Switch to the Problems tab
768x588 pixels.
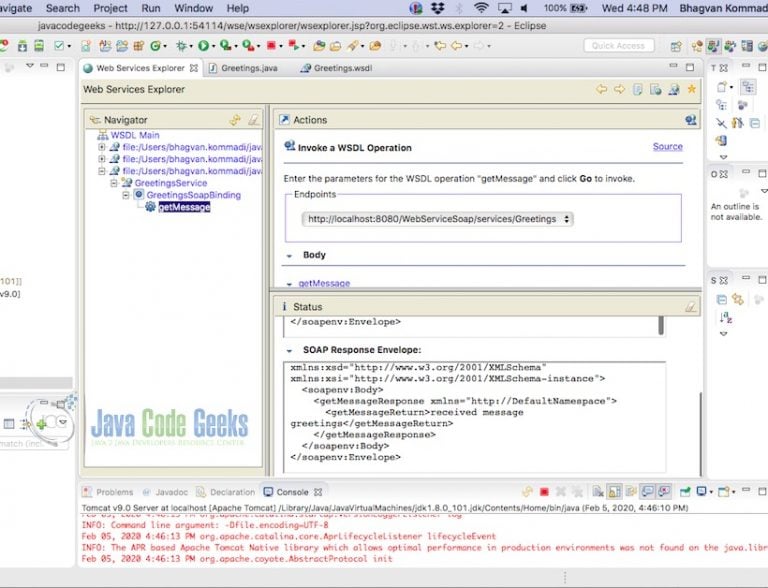click(x=108, y=492)
